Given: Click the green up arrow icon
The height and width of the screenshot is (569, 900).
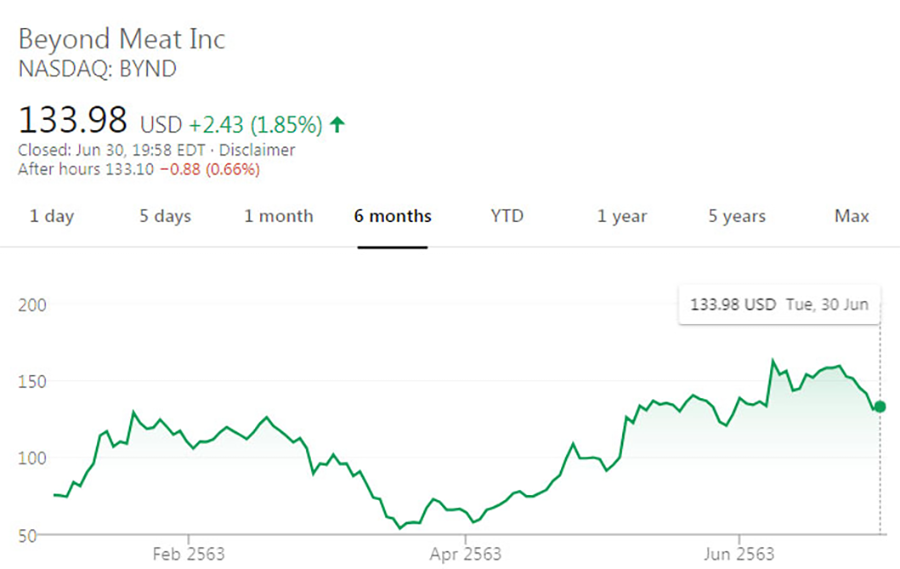Looking at the screenshot, I should click(338, 125).
